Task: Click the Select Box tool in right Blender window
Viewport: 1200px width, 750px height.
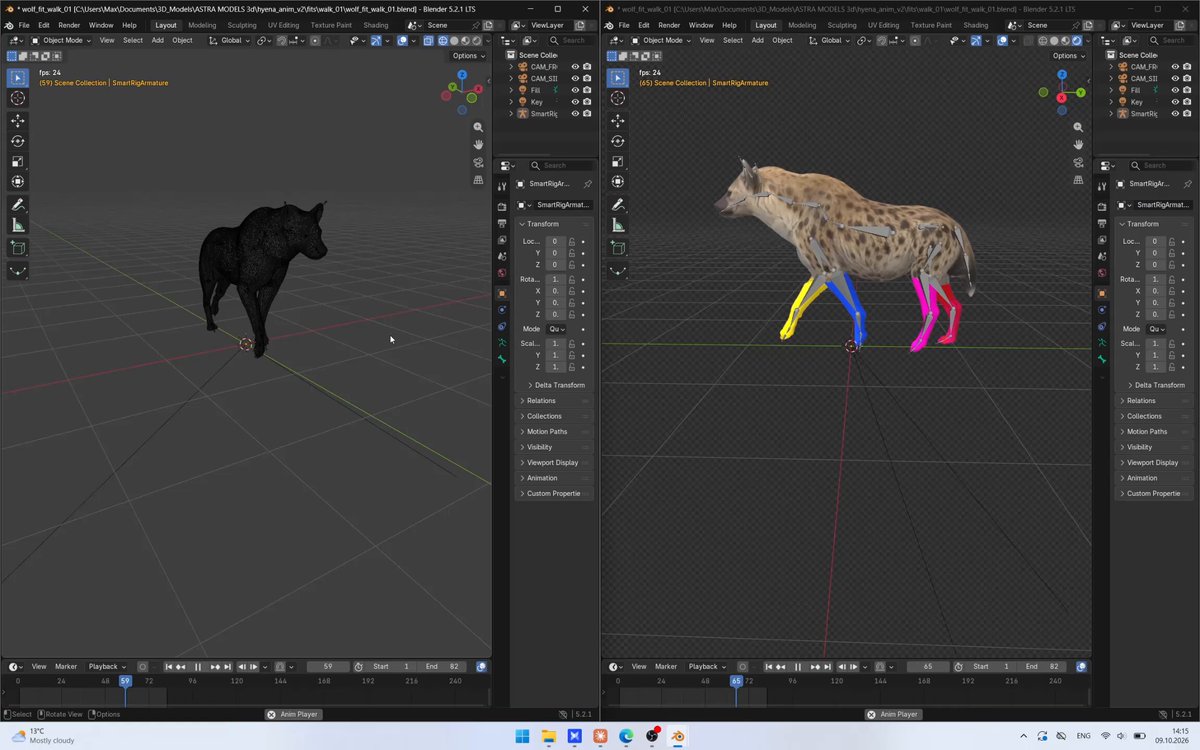Action: click(618, 77)
